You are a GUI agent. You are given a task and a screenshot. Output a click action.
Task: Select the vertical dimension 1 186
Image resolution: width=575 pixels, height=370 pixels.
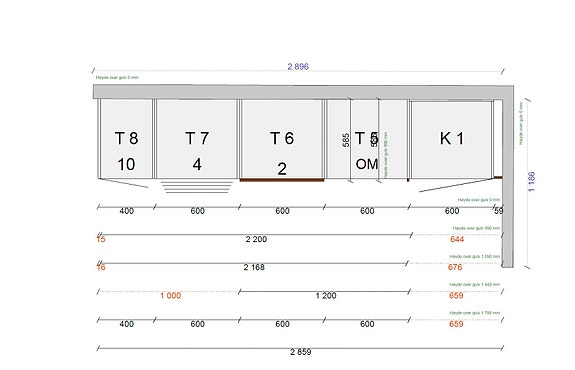pos(532,181)
